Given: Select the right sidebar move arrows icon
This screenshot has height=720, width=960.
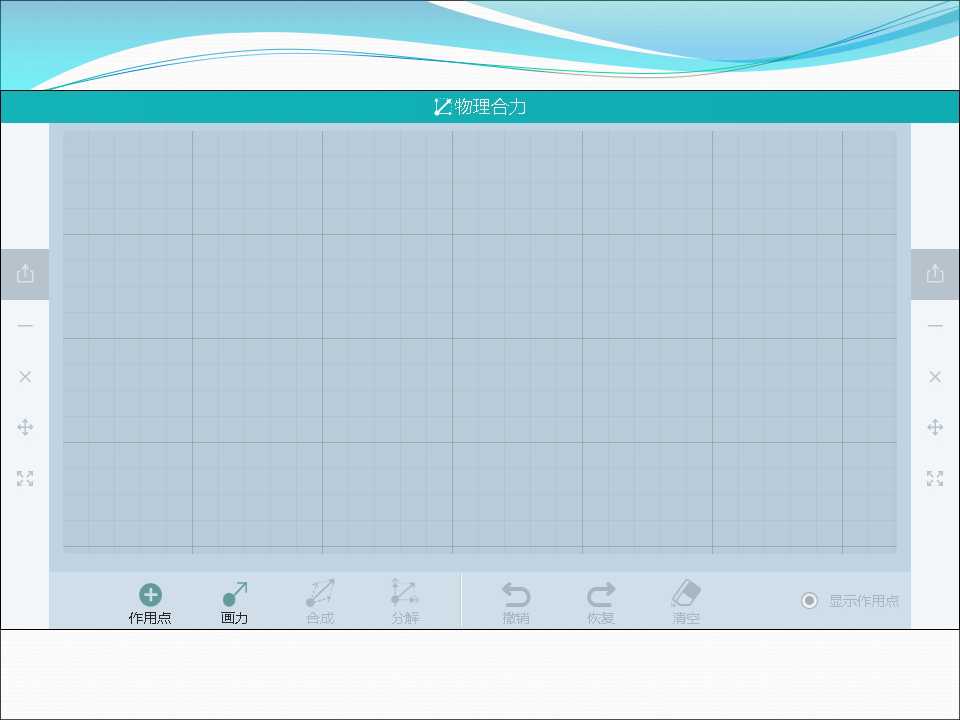Looking at the screenshot, I should (x=935, y=427).
